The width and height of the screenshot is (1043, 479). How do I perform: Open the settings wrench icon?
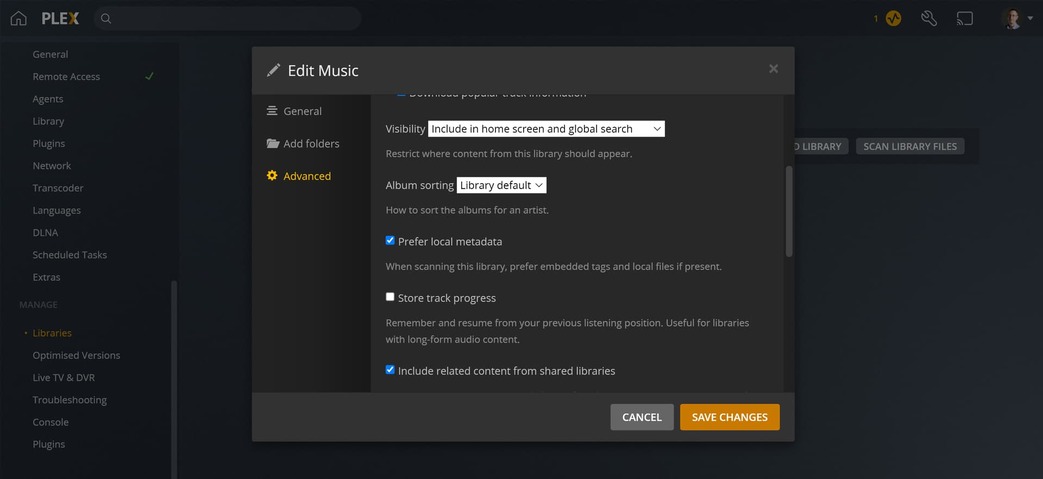coord(929,18)
